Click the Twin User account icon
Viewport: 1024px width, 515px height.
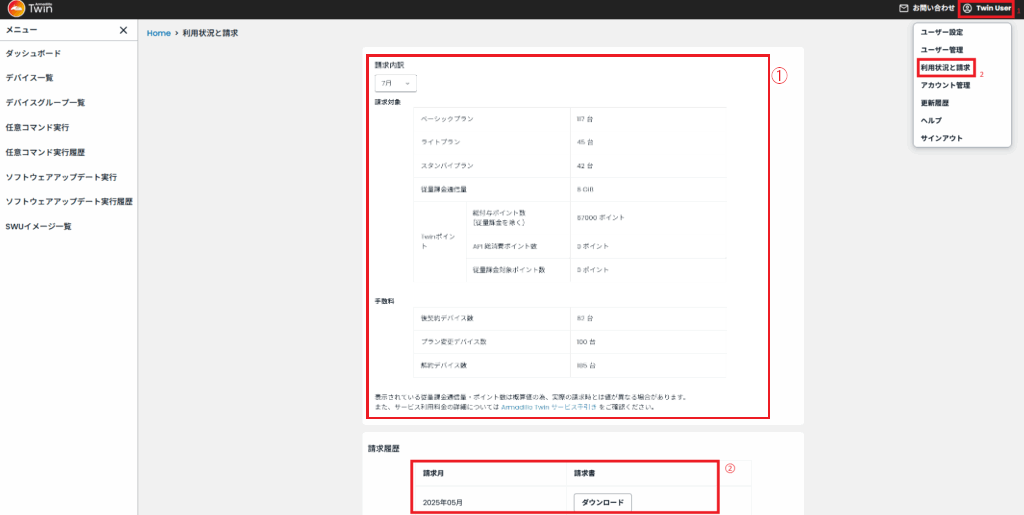click(x=967, y=8)
